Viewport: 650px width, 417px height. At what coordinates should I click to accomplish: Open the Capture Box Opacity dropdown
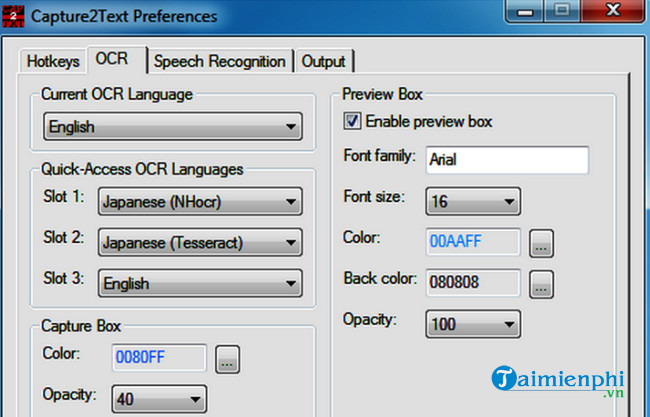coord(159,397)
